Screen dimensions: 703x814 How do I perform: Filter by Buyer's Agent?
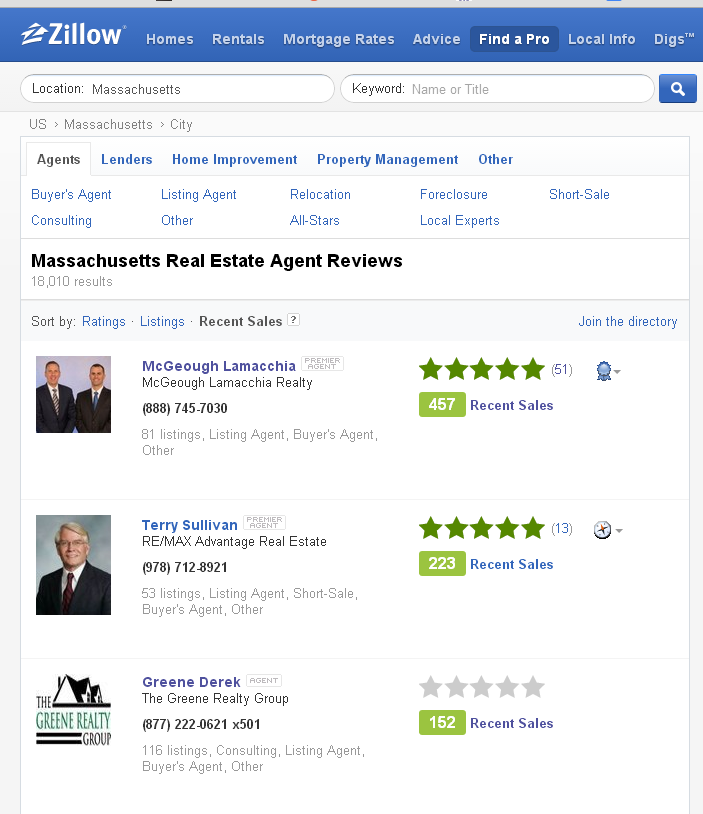[x=71, y=195]
